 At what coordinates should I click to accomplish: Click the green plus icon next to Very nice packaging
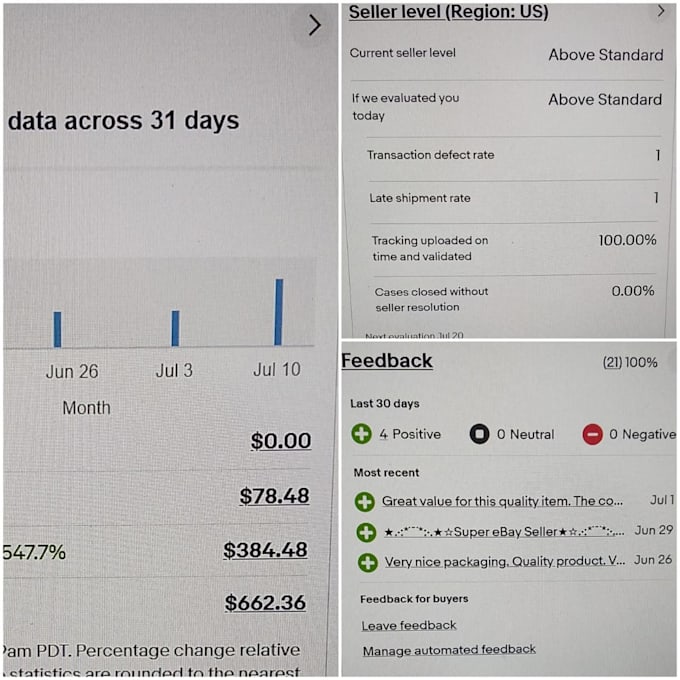coord(368,562)
